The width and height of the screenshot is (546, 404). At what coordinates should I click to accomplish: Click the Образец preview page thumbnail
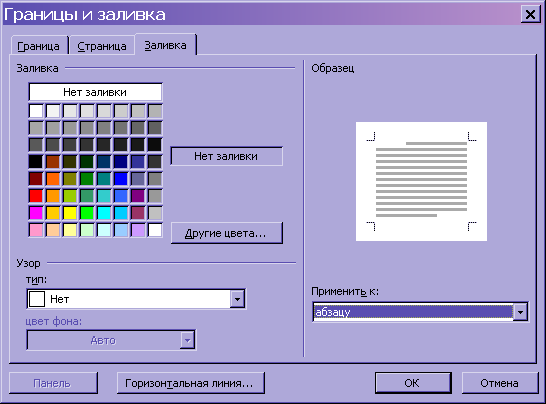(421, 181)
